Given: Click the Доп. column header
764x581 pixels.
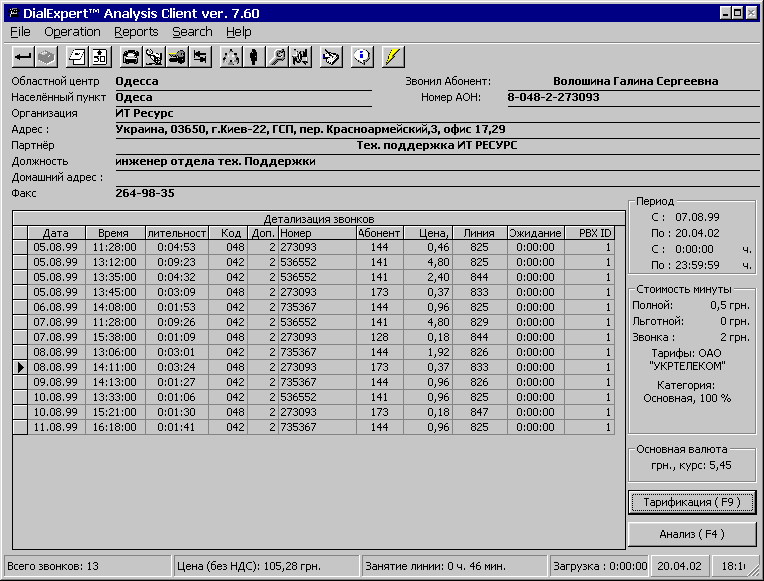Looking at the screenshot, I should tap(263, 233).
